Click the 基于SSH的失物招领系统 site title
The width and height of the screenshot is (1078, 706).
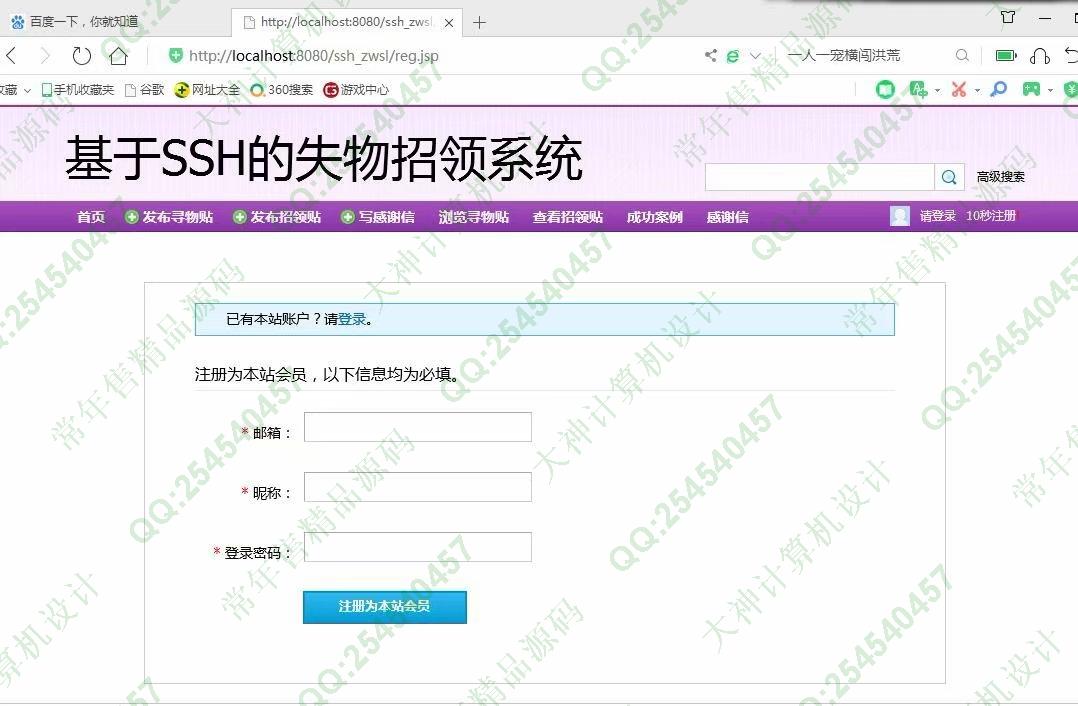324,158
